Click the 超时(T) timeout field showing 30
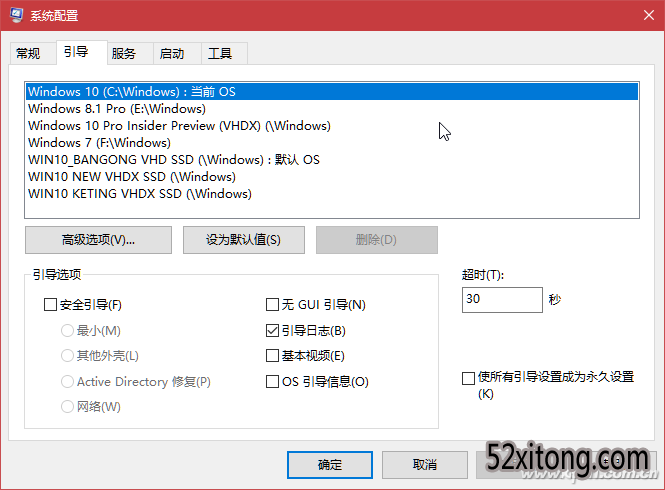Viewport: 665px width, 490px height. pos(502,300)
